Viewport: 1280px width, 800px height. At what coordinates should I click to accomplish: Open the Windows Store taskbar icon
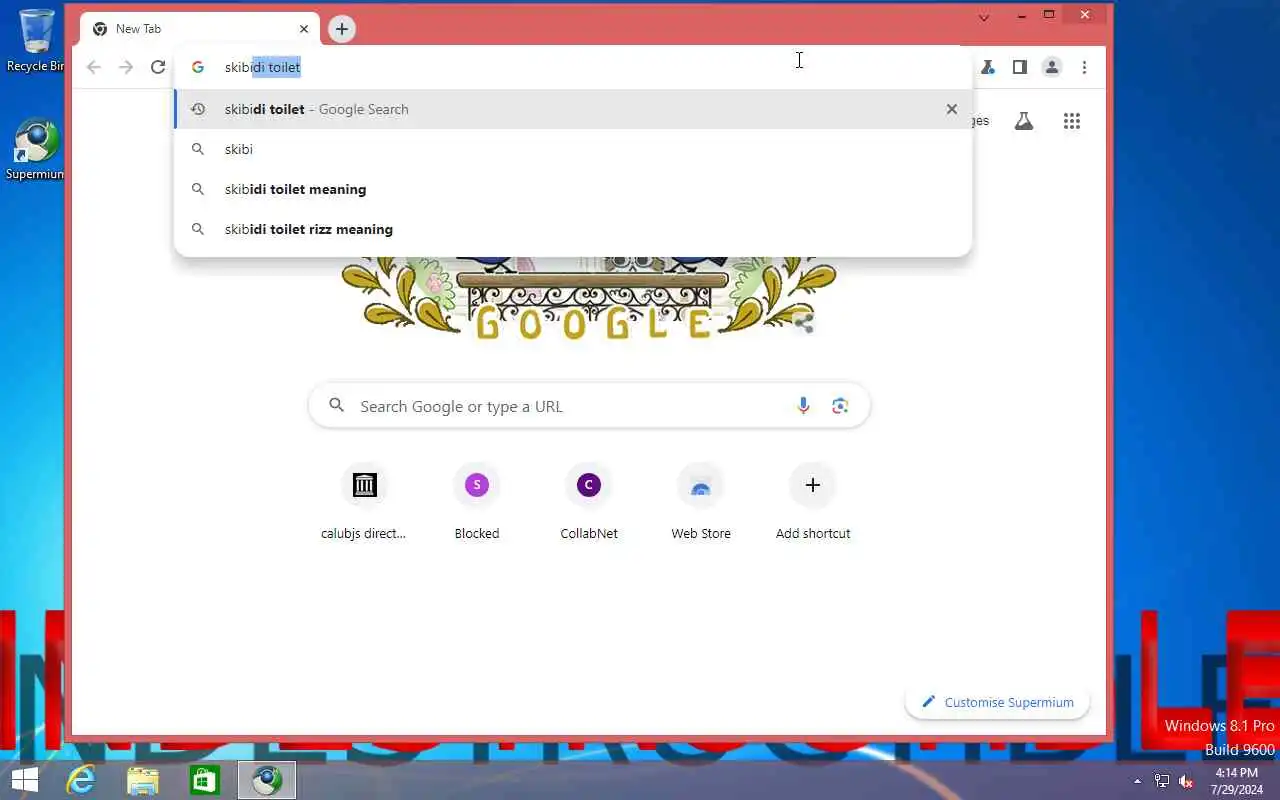pos(205,780)
